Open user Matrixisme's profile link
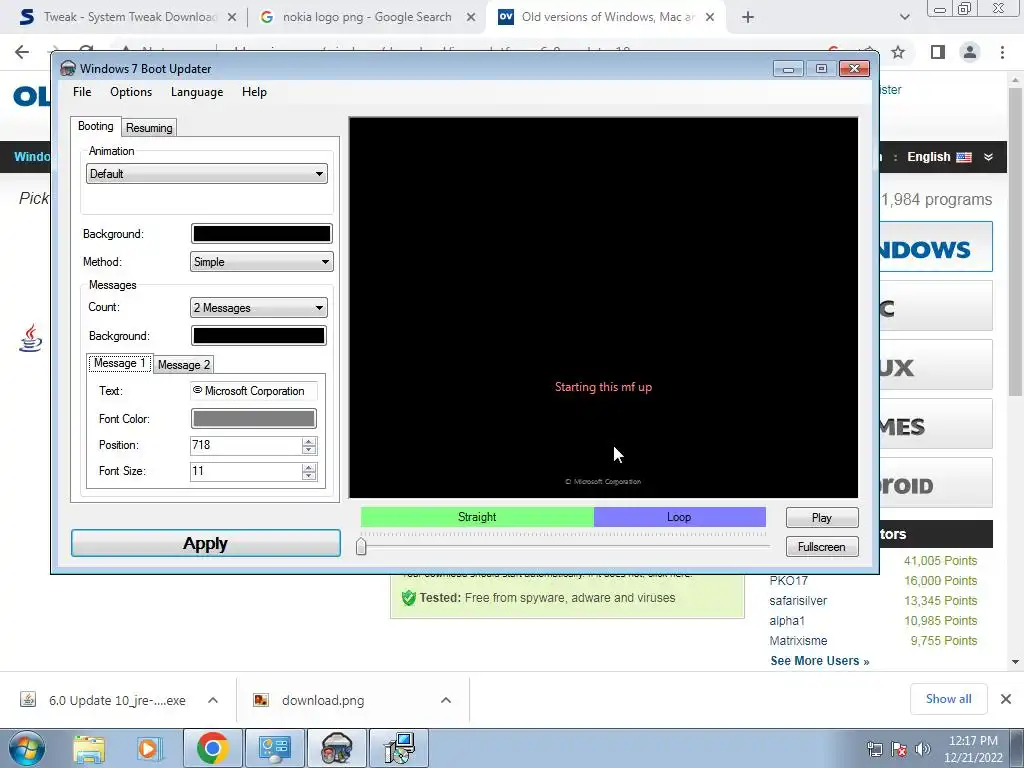The width and height of the screenshot is (1024, 768). point(798,641)
